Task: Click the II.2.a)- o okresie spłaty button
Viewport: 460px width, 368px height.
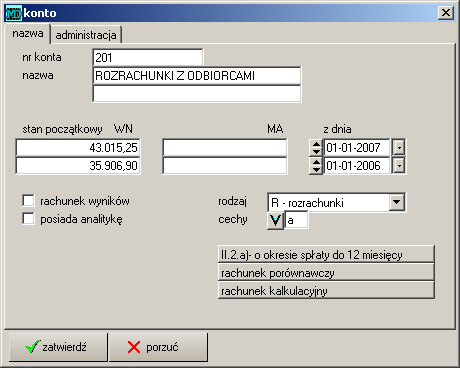Action: pyautogui.click(x=326, y=254)
